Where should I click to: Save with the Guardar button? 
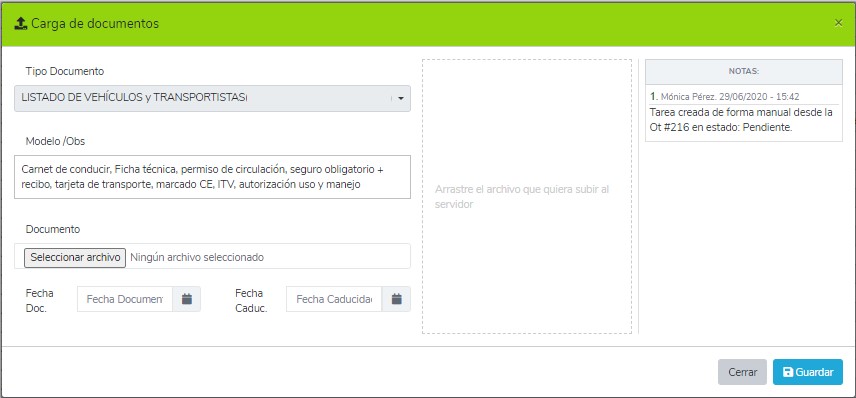point(808,372)
